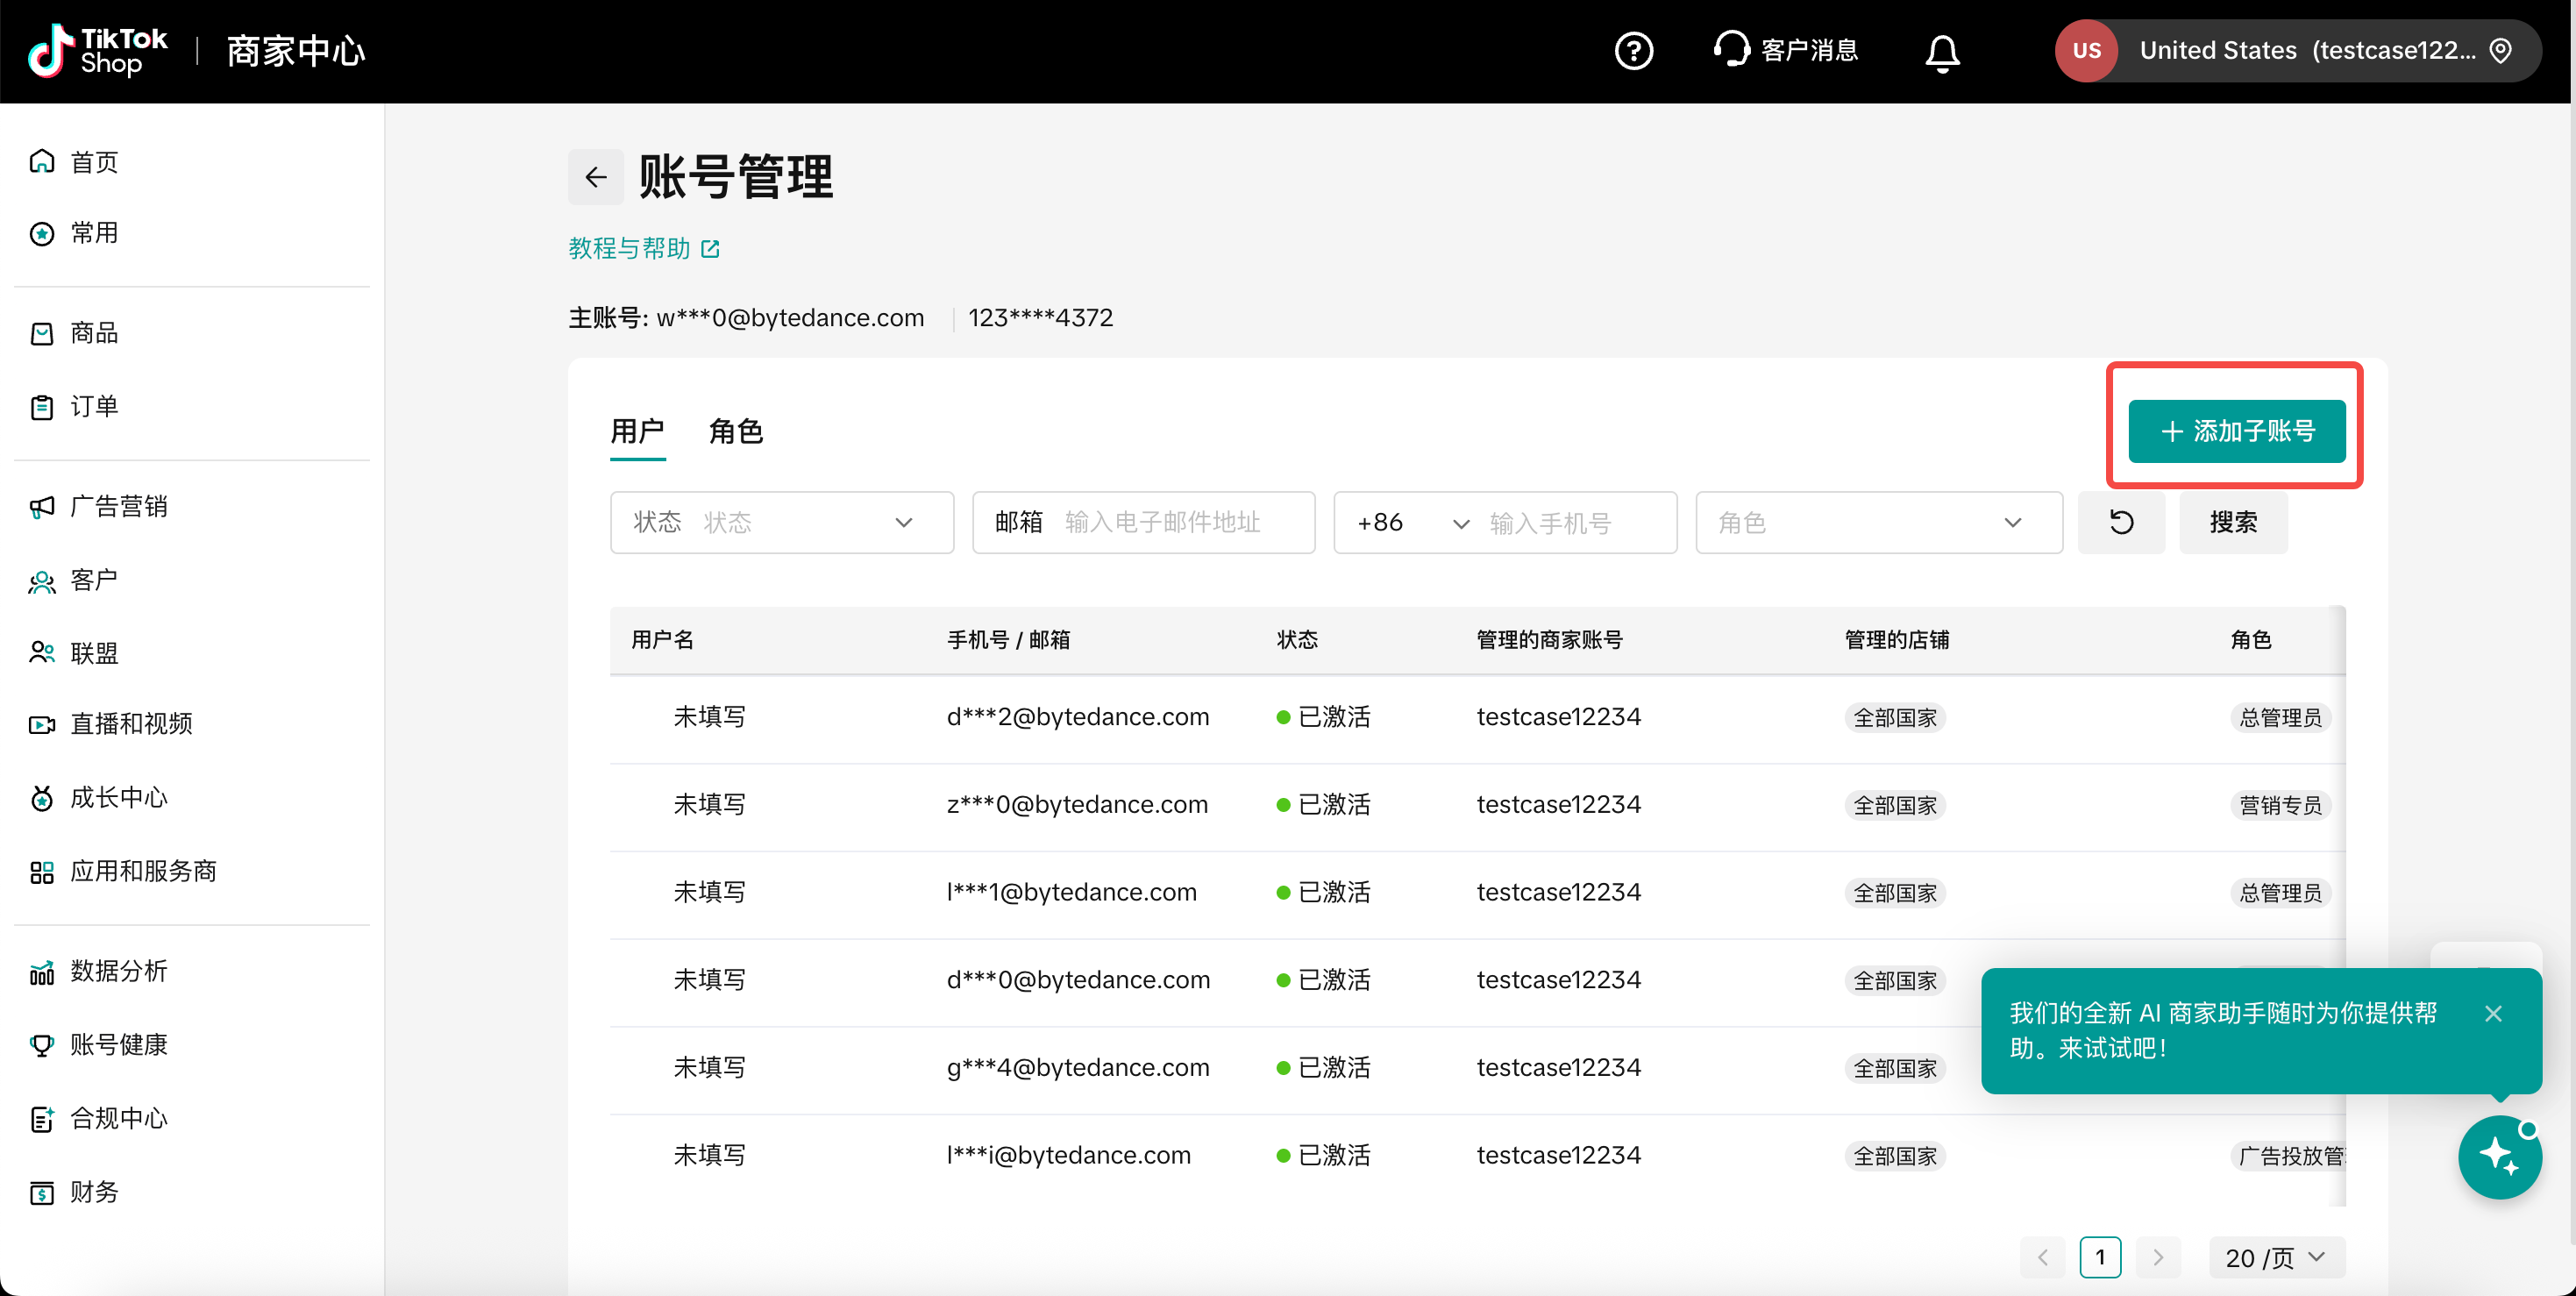The height and width of the screenshot is (1296, 2576).
Task: Open the +86 country code dropdown
Action: 1412,523
